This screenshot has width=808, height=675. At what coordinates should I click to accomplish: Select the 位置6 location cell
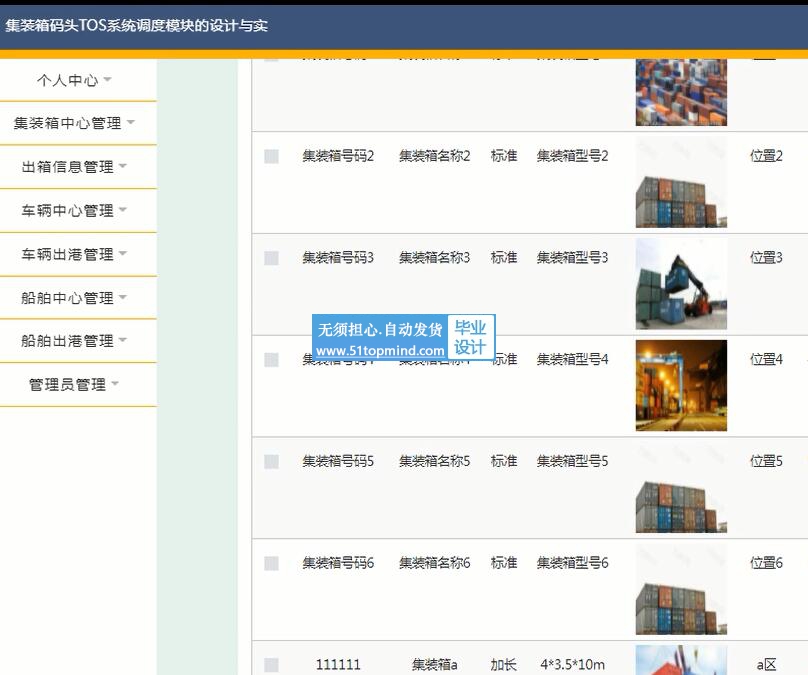(766, 562)
